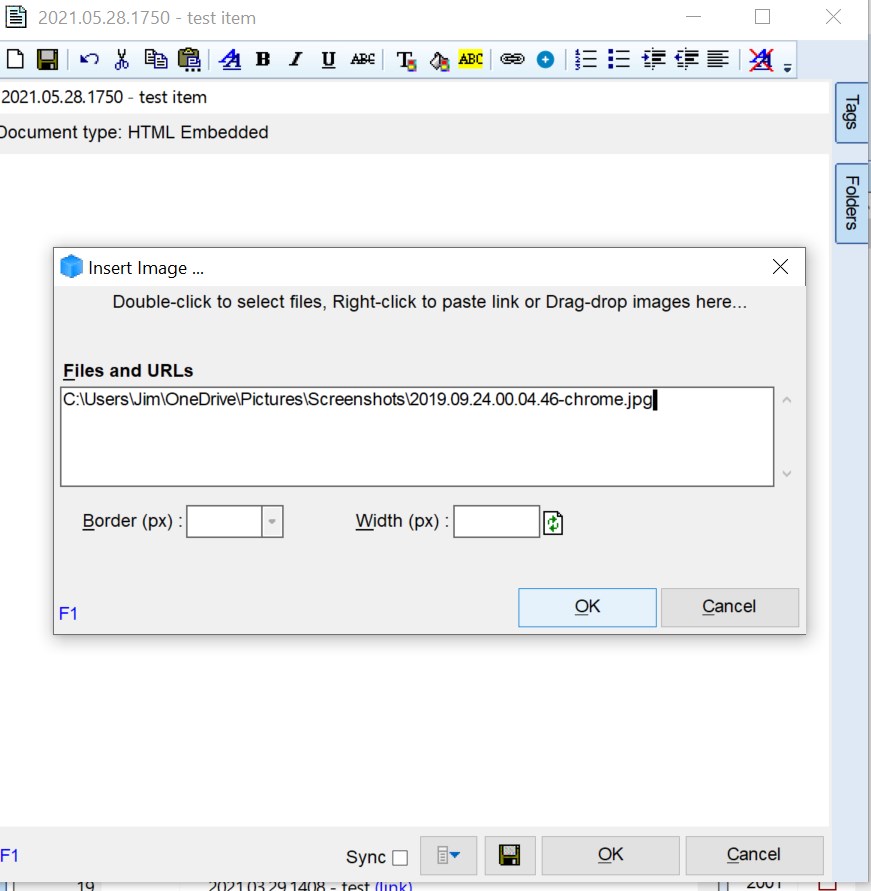The image size is (871, 891).
Task: Click the paint bucket background color icon
Action: [x=439, y=60]
